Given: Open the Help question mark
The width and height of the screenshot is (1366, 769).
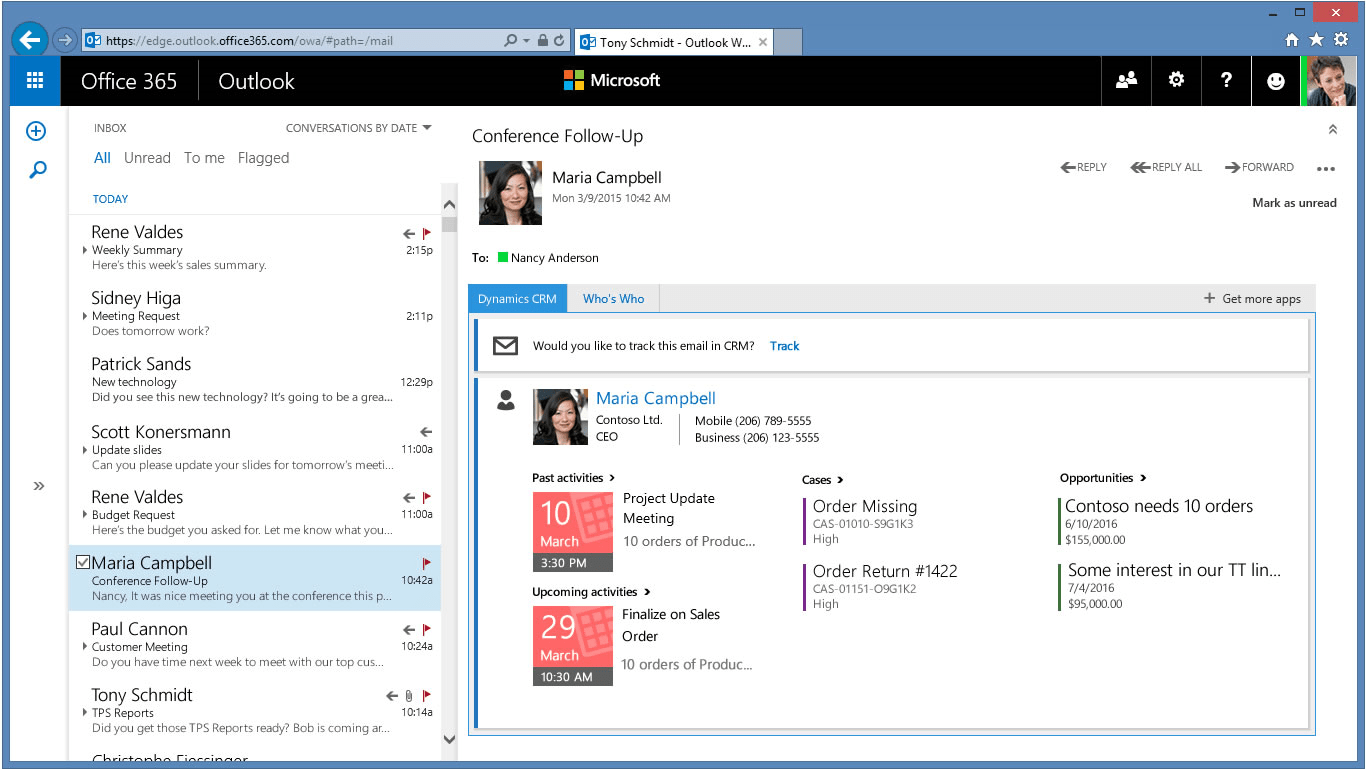Looking at the screenshot, I should (x=1226, y=81).
